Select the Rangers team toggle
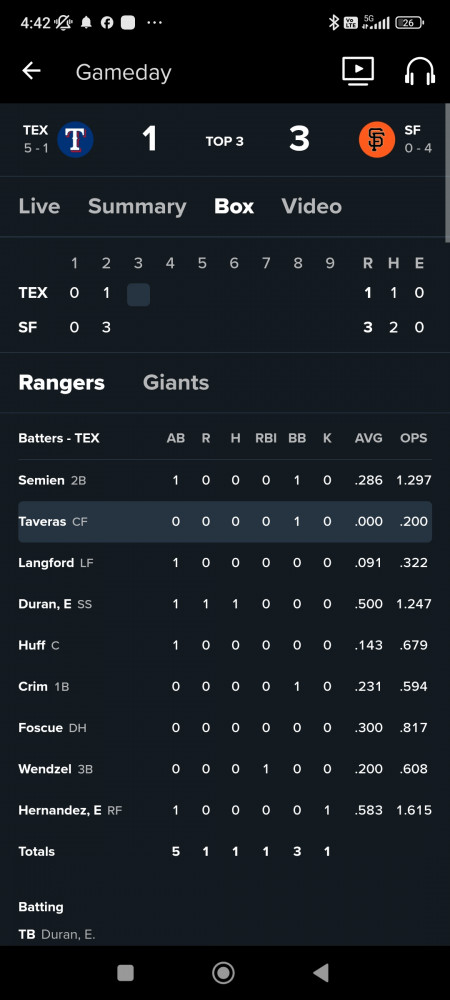 [62, 382]
